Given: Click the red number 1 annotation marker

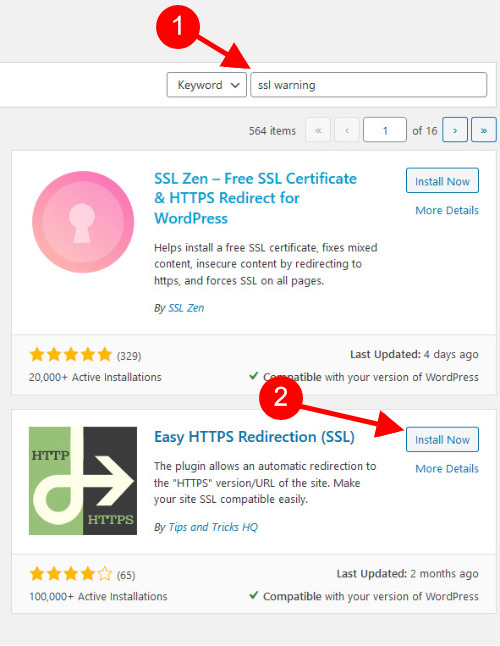Looking at the screenshot, I should point(178,26).
